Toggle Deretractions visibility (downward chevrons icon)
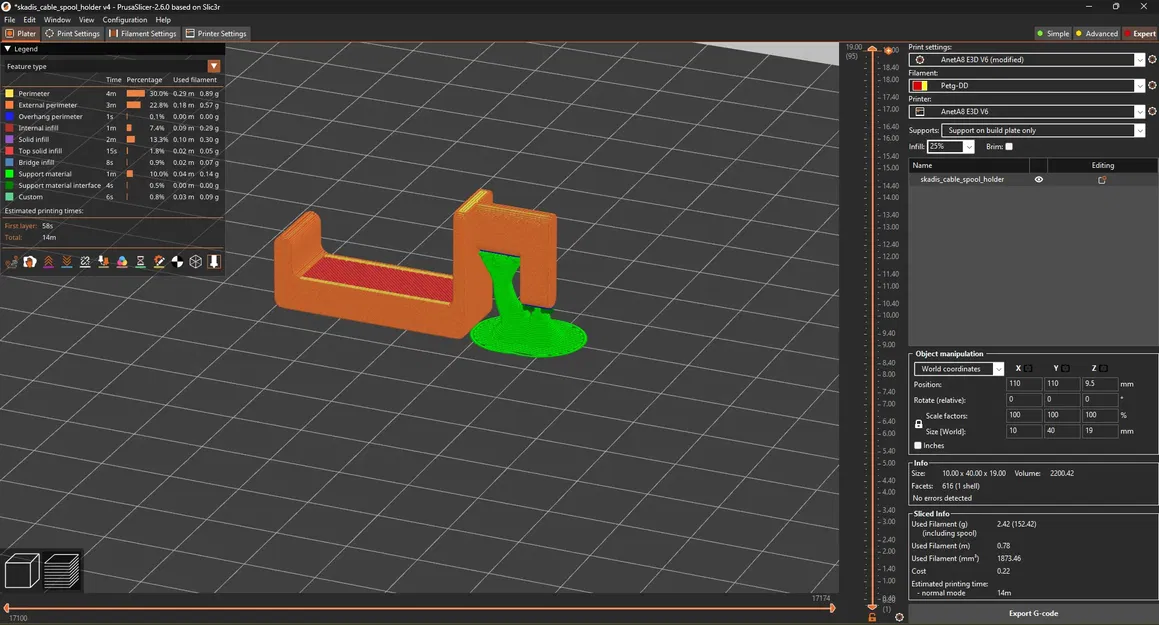This screenshot has width=1159, height=625. click(67, 262)
